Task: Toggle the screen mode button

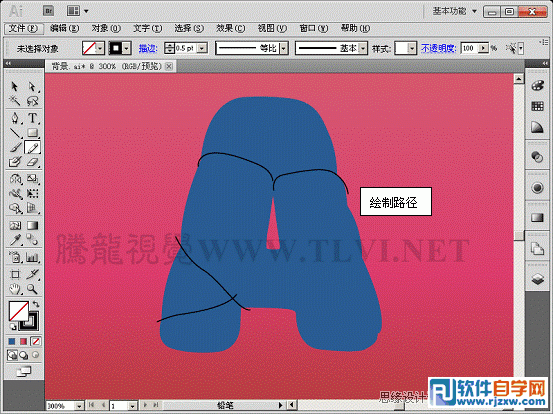Action: (x=24, y=371)
